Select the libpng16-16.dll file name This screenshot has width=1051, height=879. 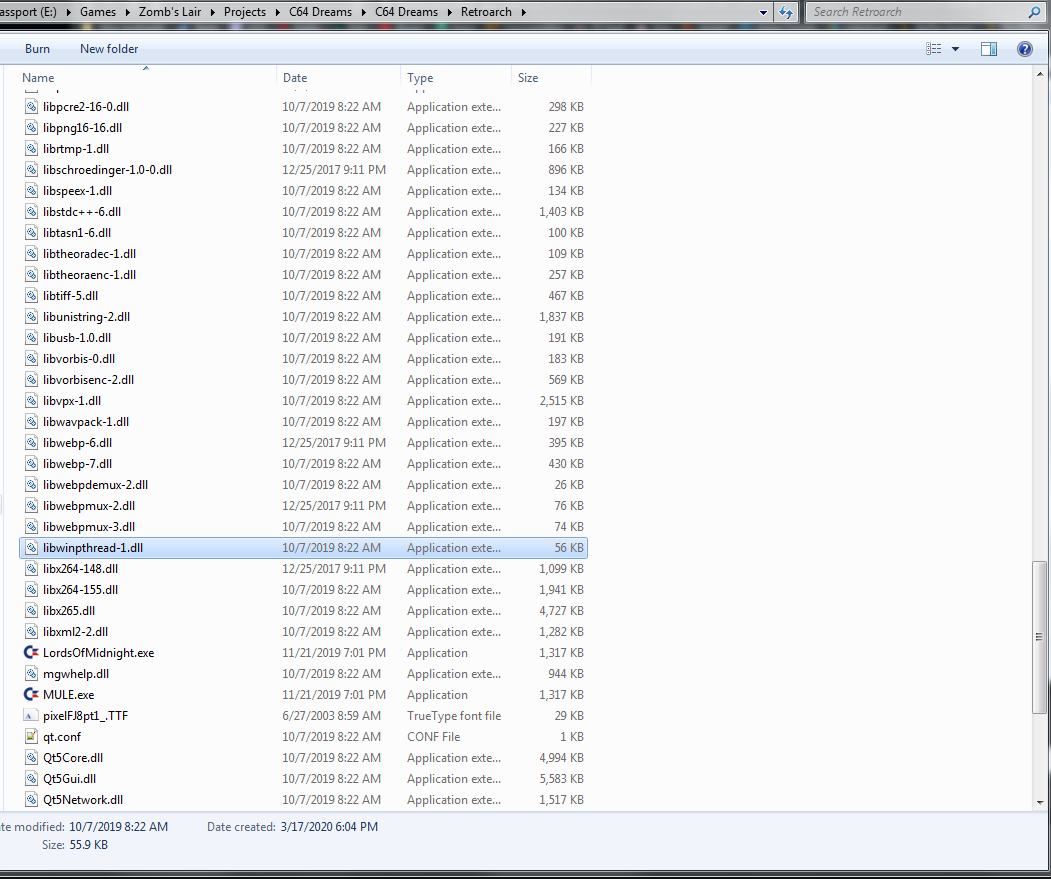[x=82, y=127]
